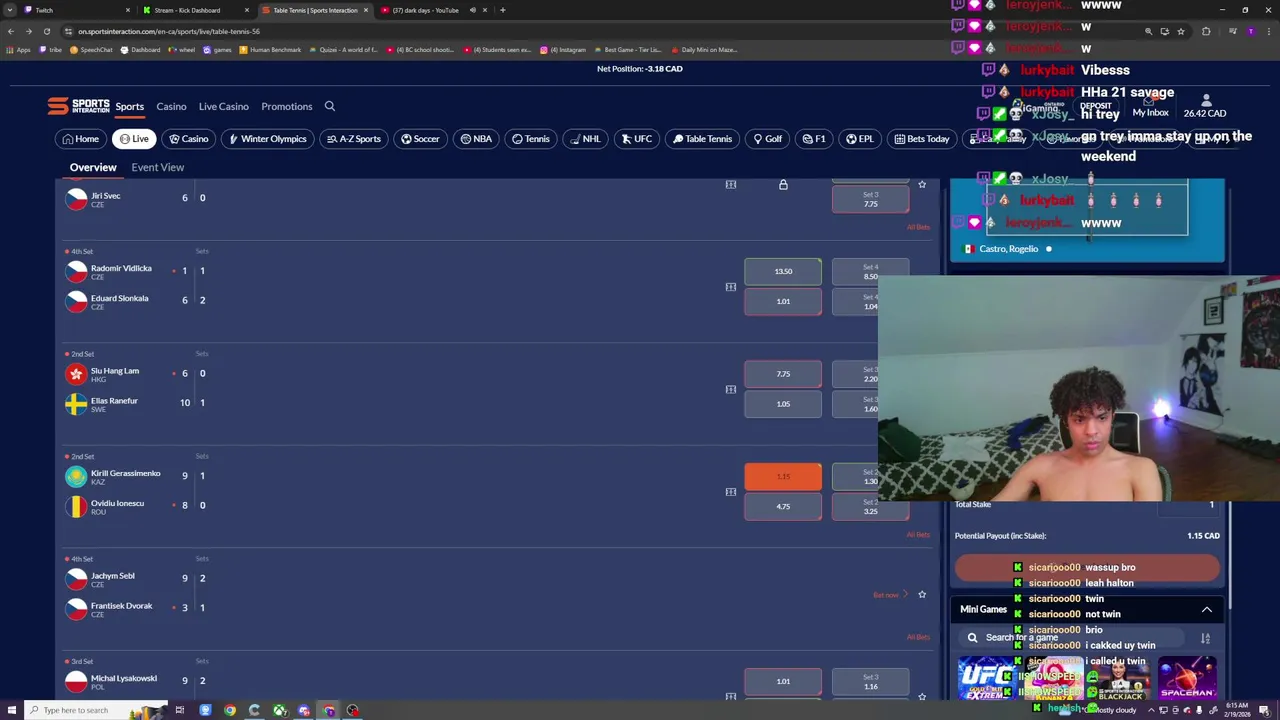
Task: Open Tennis category
Action: (x=531, y=139)
